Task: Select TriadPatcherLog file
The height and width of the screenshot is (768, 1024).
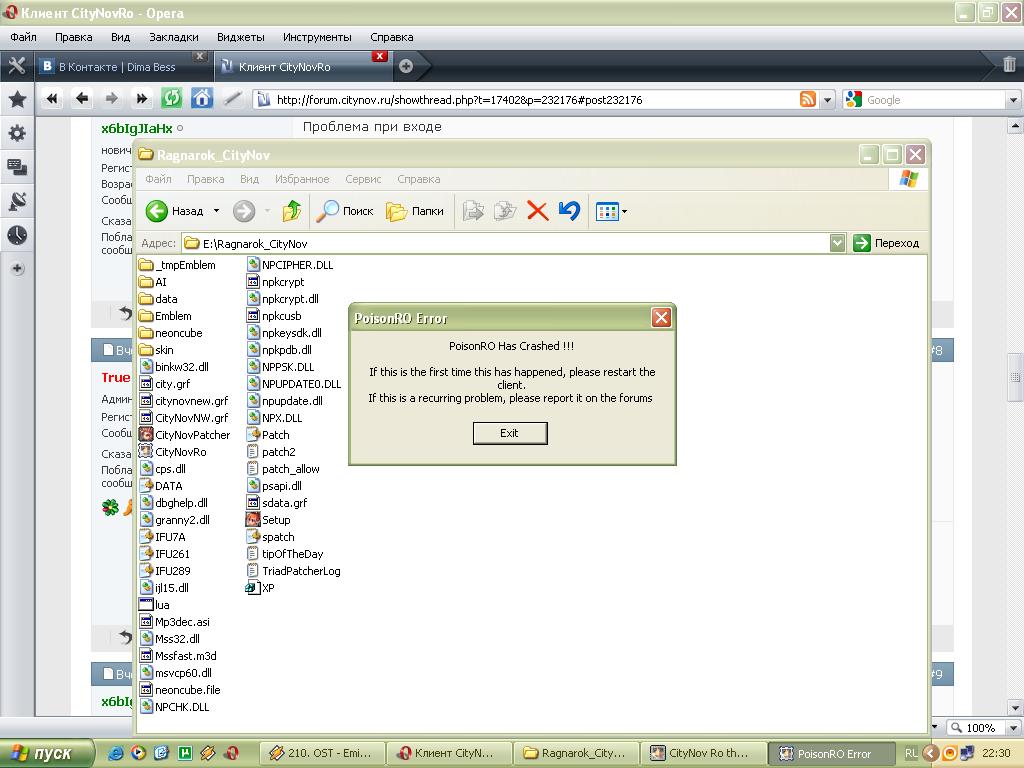Action: [x=294, y=571]
